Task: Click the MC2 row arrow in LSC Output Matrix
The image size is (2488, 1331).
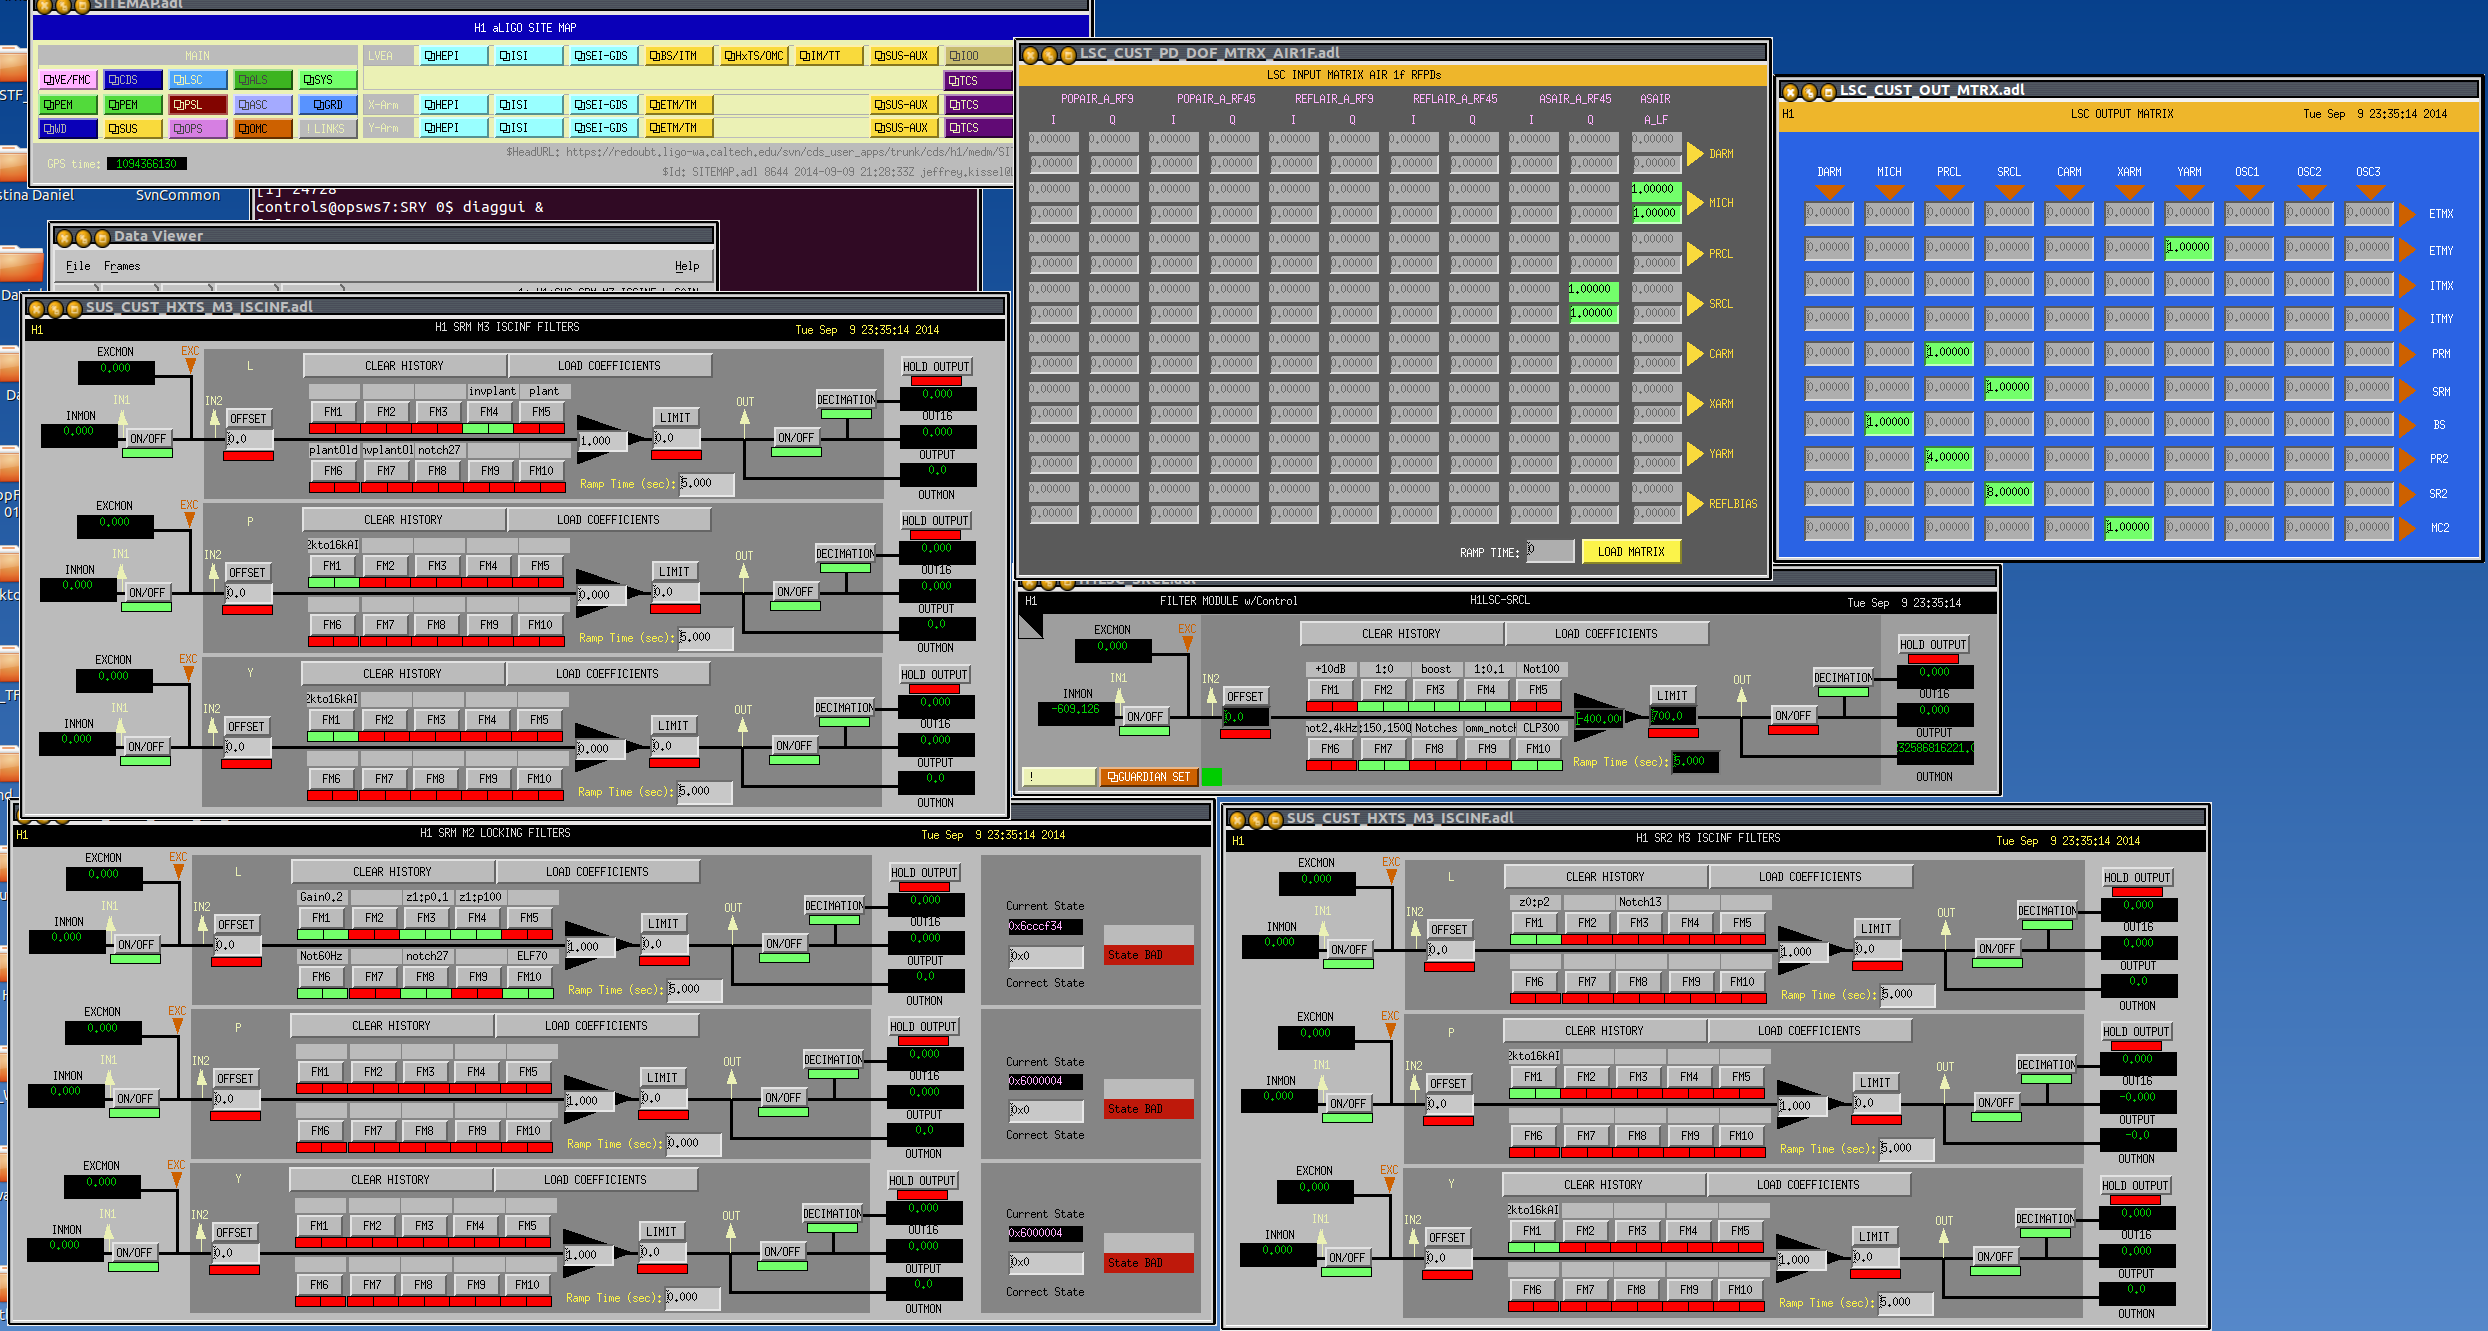Action: [x=2408, y=528]
